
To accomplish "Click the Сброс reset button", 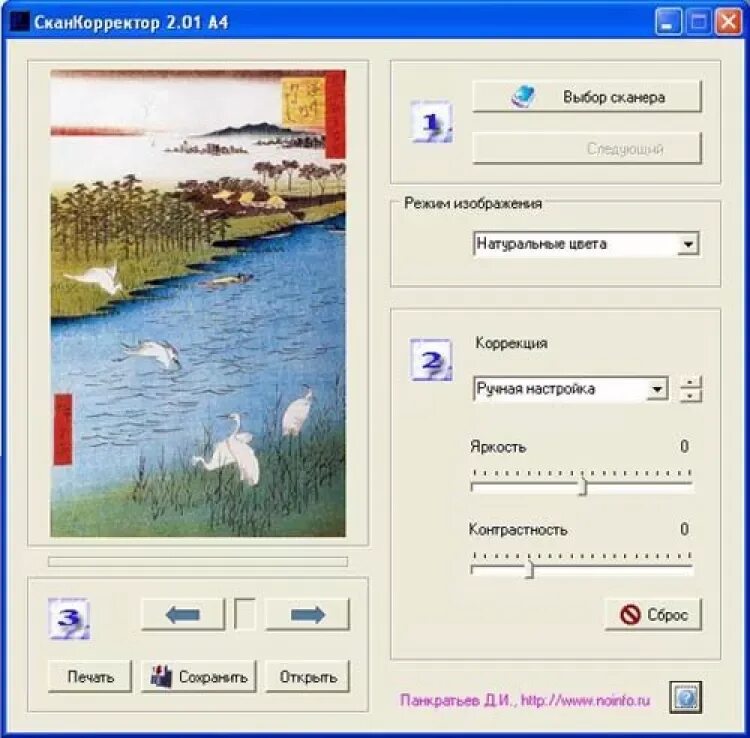I will click(x=653, y=615).
